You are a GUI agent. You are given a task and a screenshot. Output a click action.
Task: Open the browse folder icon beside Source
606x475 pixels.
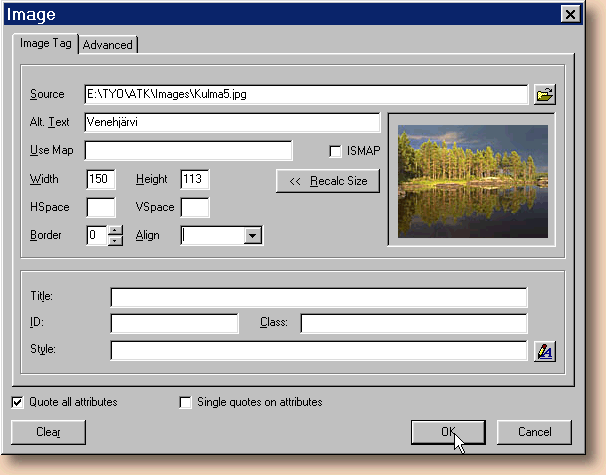(545, 95)
